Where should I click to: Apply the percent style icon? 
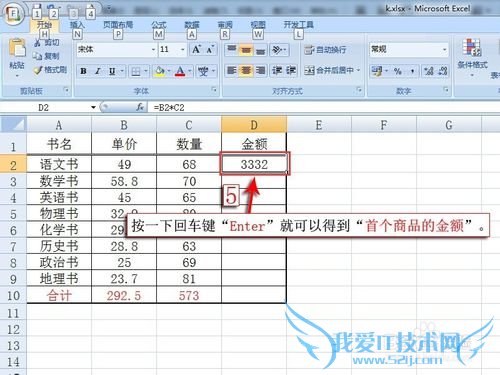tap(397, 71)
